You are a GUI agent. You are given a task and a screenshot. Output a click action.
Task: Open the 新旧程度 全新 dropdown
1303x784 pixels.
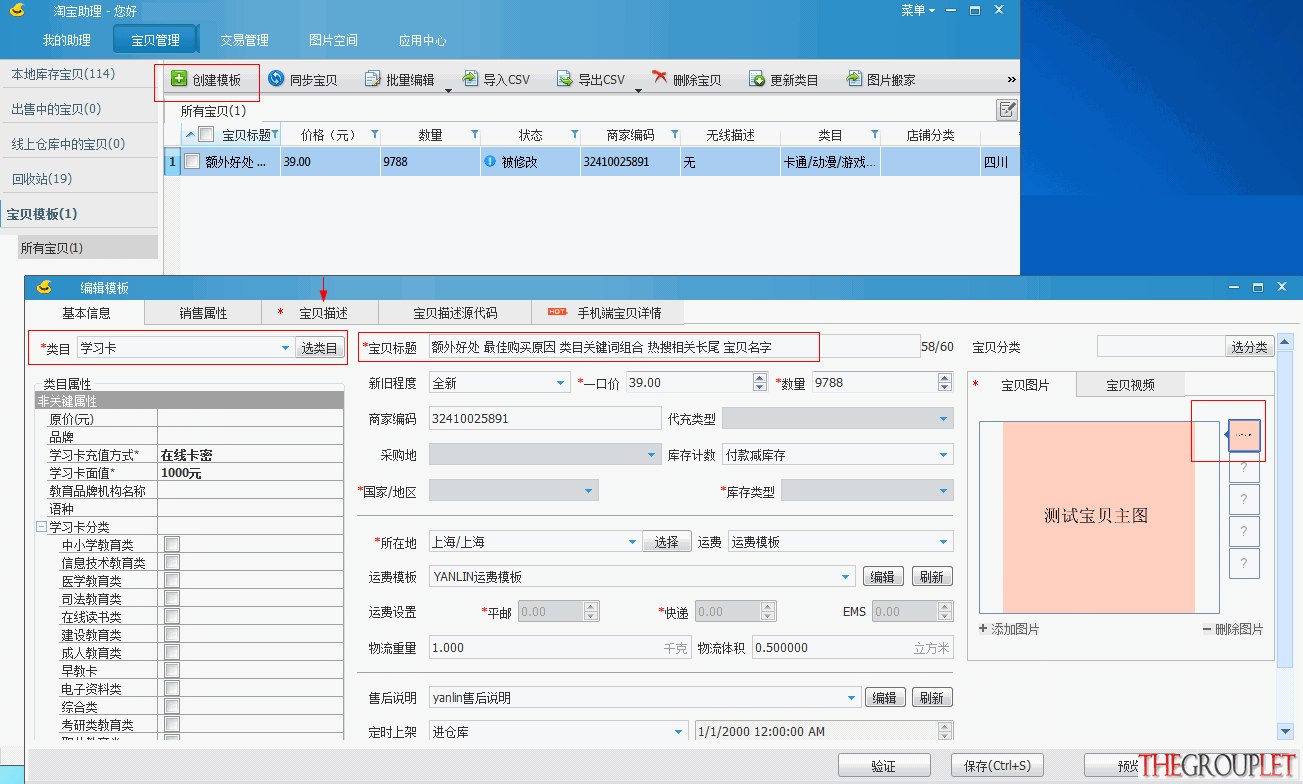tap(561, 383)
